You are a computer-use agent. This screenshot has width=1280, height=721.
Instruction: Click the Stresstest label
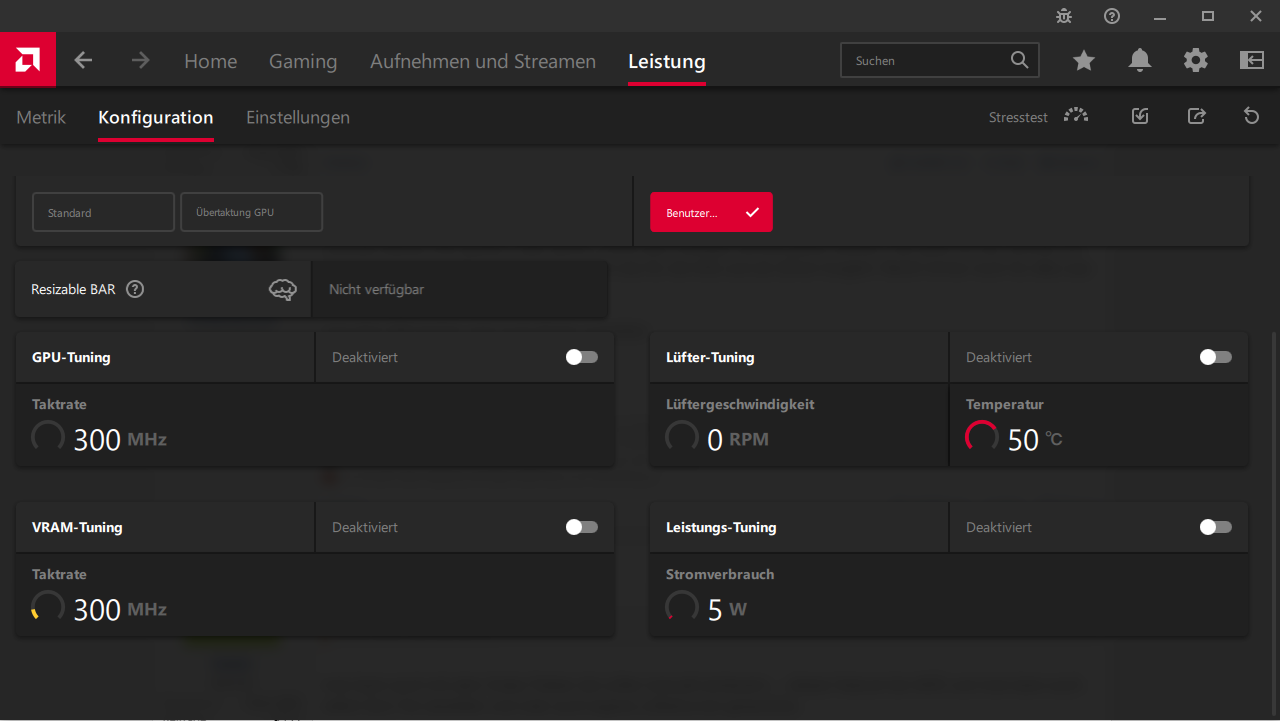[1018, 118]
